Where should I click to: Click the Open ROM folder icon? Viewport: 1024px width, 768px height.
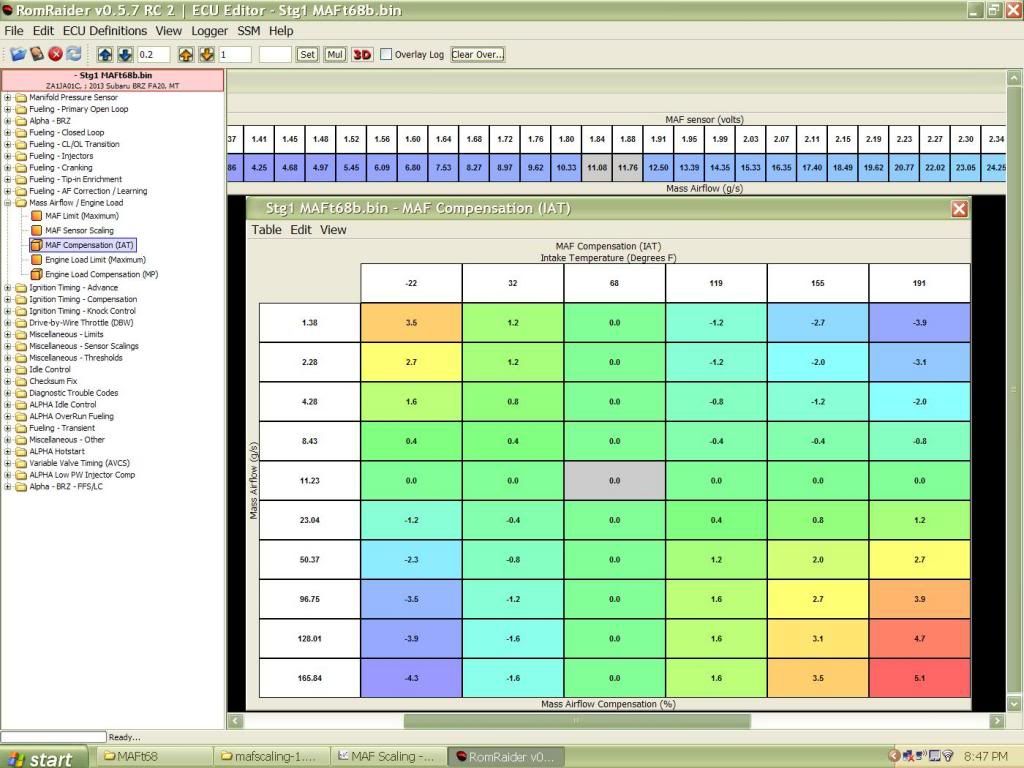[18, 54]
